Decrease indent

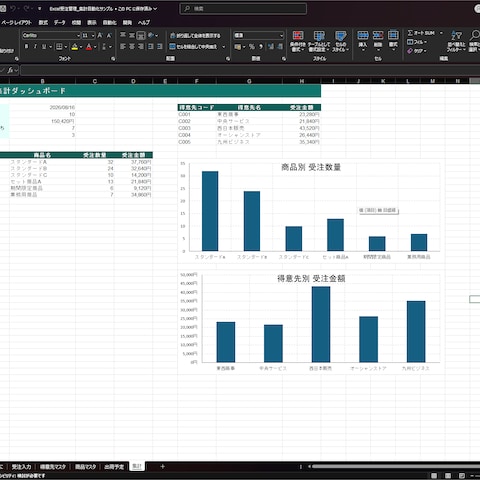[x=151, y=47]
